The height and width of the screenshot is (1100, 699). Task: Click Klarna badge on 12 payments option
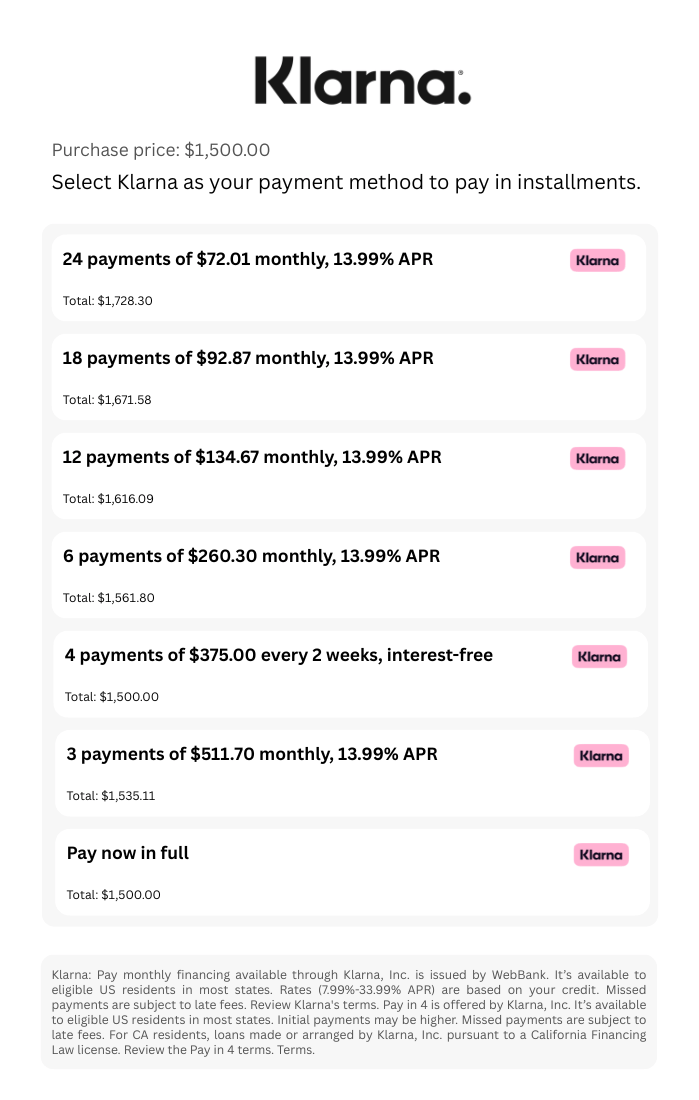(x=597, y=458)
